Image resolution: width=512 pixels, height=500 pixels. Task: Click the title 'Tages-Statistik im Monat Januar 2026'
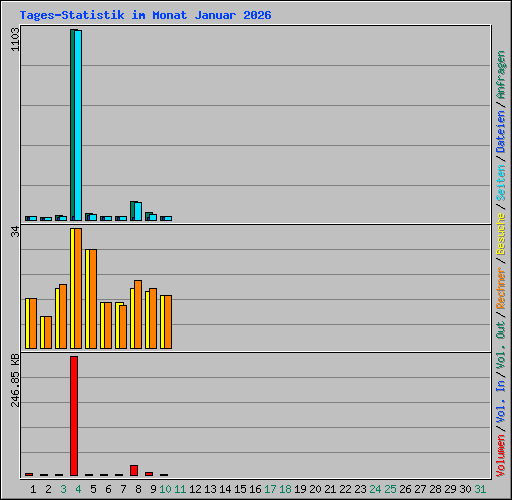(x=145, y=15)
